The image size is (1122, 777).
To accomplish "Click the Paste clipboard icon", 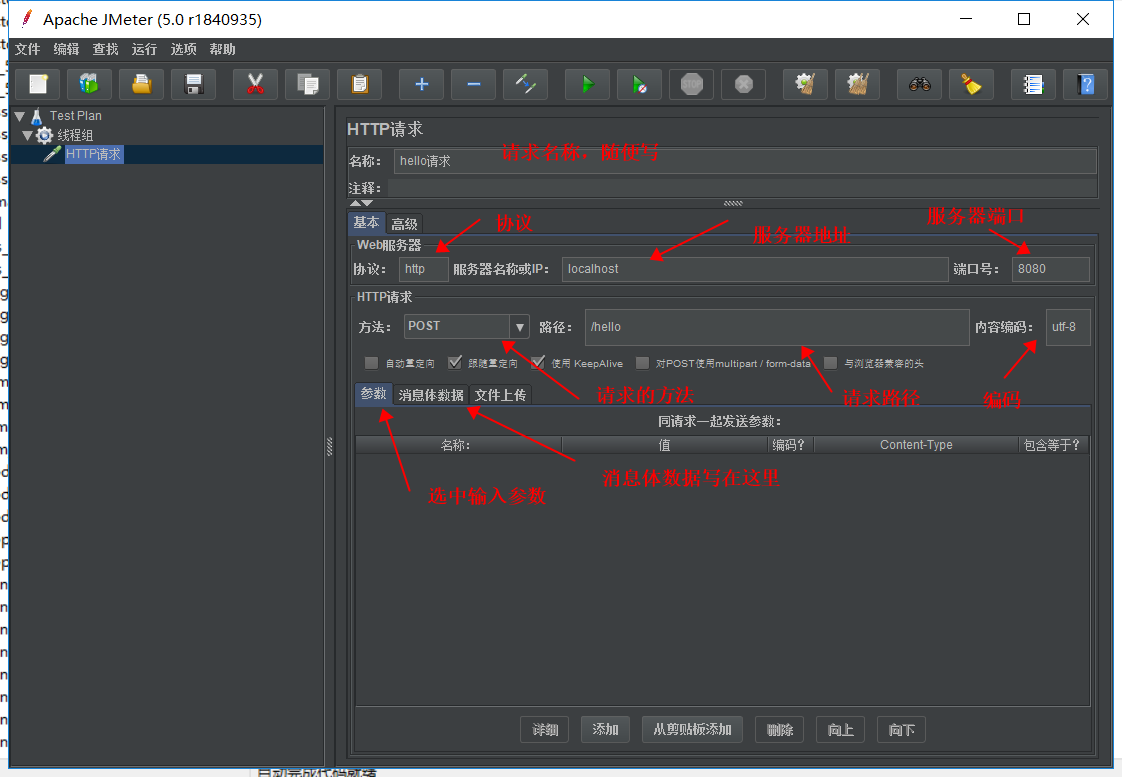I will pyautogui.click(x=360, y=84).
